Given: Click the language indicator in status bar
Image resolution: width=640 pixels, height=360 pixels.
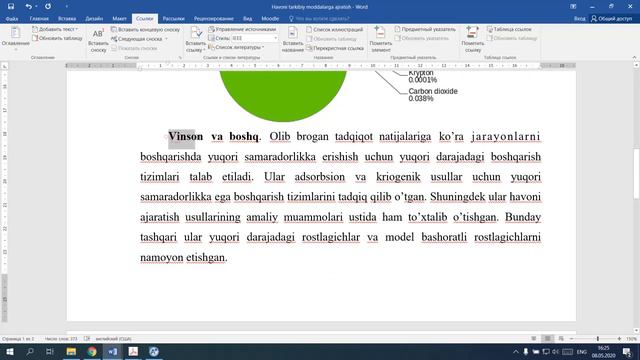Looking at the screenshot, I should coord(113,339).
